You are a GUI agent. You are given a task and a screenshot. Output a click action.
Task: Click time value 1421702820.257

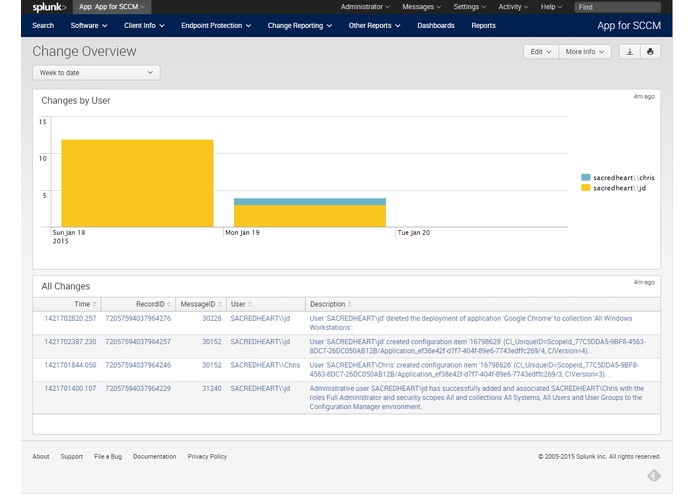point(70,319)
